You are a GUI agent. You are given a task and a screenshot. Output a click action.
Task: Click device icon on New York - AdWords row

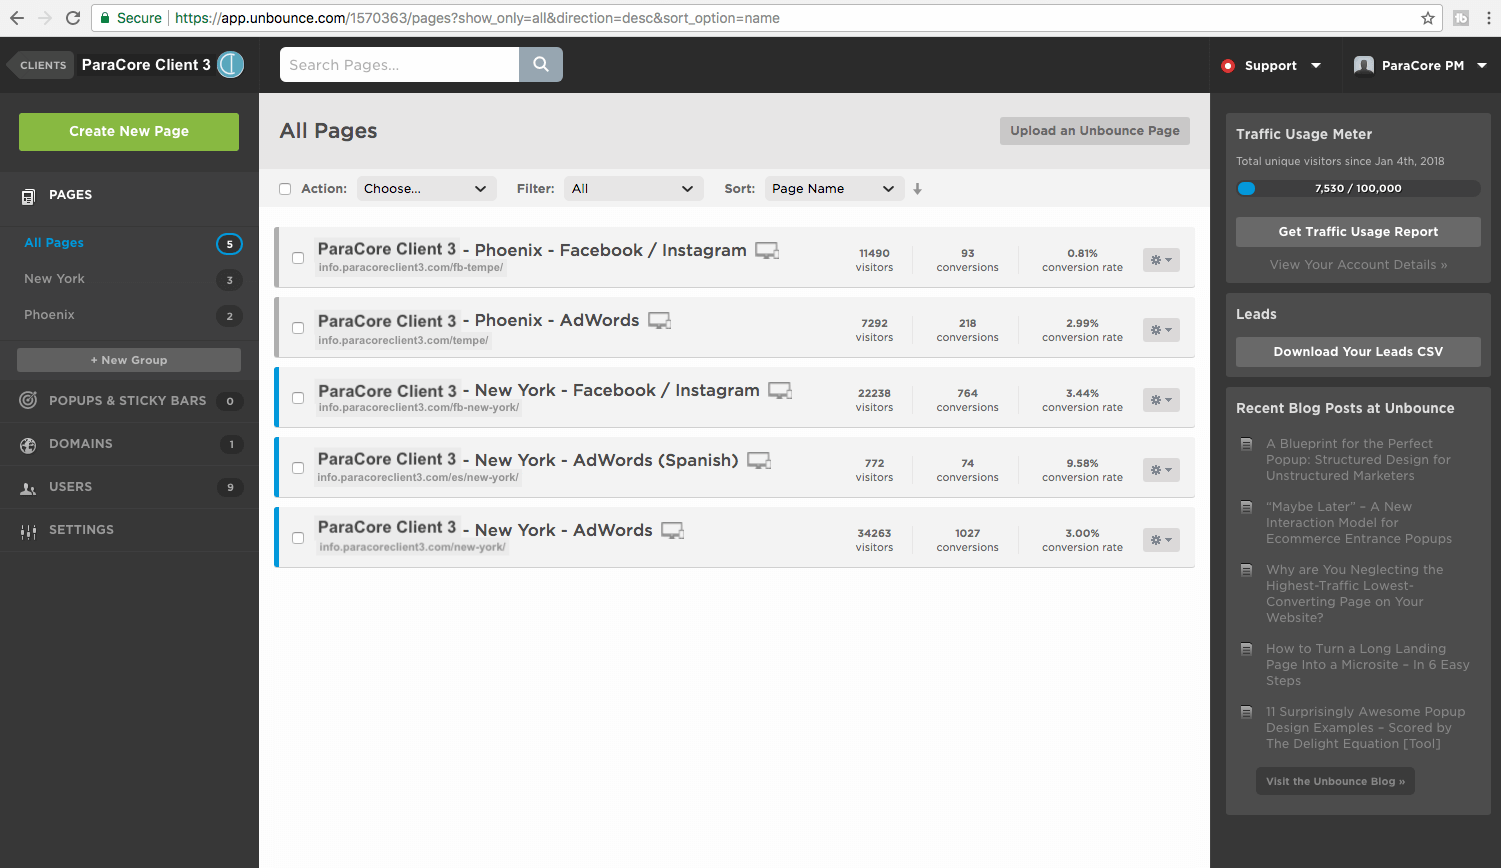click(x=673, y=530)
